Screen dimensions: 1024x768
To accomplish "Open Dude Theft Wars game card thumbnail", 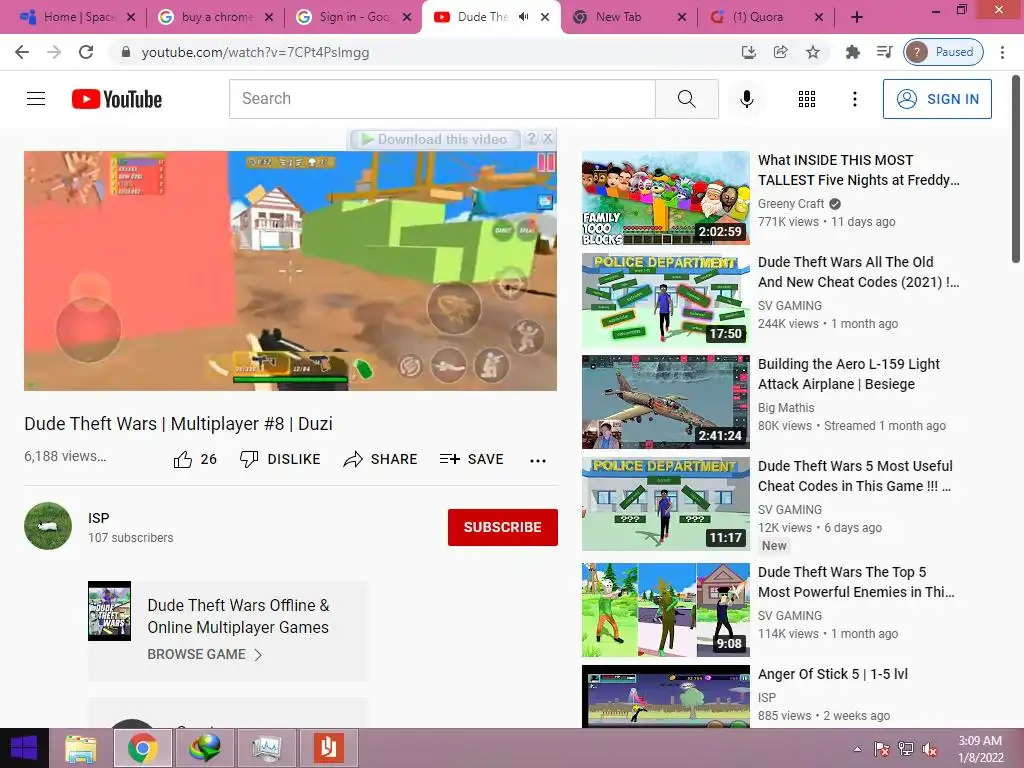I will [x=109, y=611].
